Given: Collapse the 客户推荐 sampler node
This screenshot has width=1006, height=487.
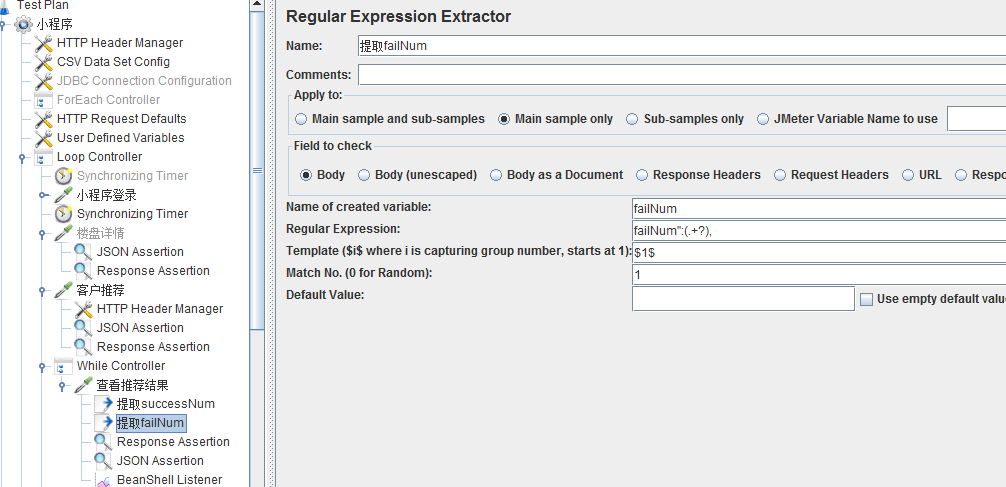Looking at the screenshot, I should point(42,291).
